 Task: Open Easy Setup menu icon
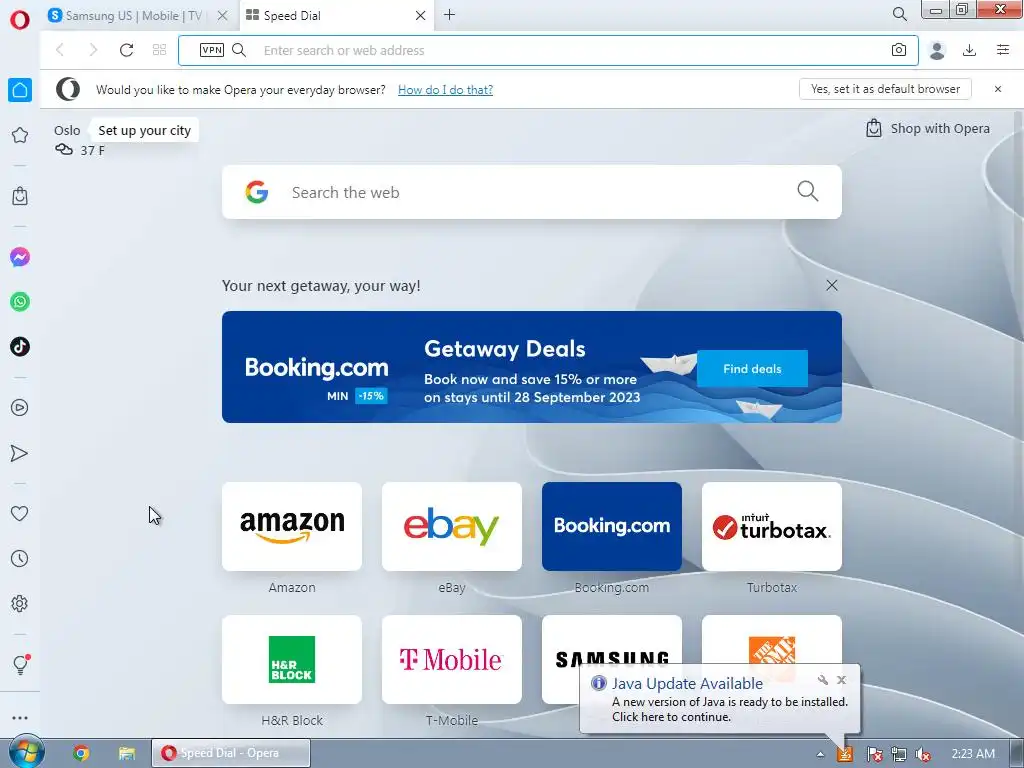pyautogui.click(x=1003, y=50)
